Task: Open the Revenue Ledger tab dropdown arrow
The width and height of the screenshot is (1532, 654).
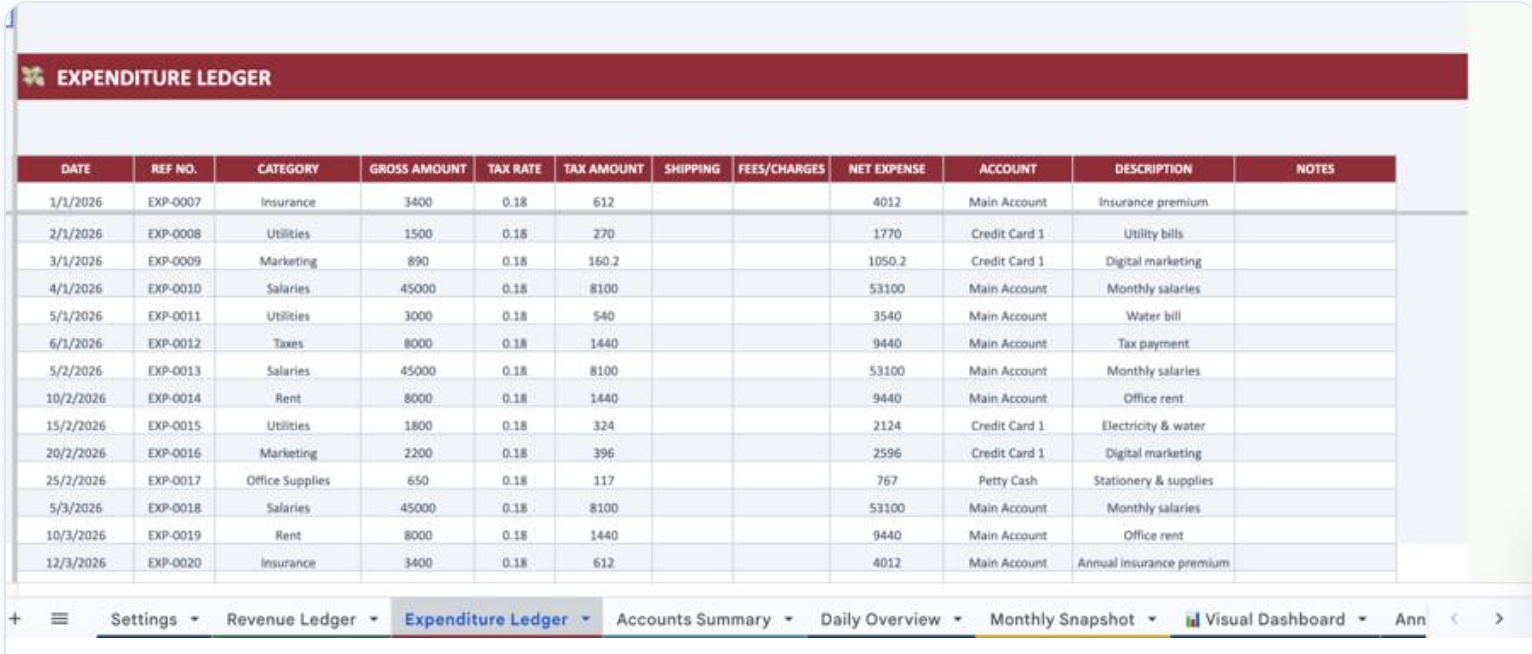Action: coord(374,620)
